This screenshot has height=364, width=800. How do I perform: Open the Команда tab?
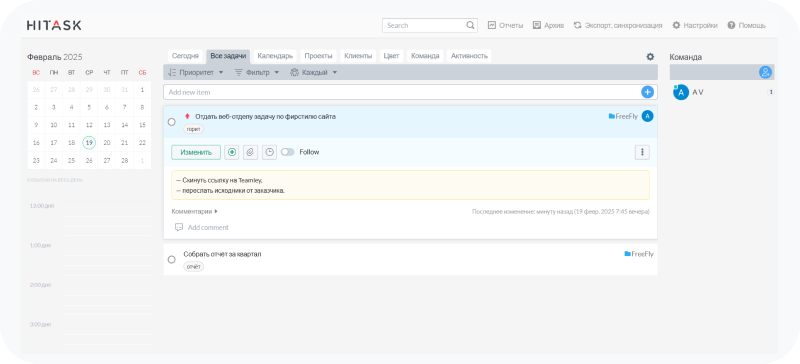point(425,56)
